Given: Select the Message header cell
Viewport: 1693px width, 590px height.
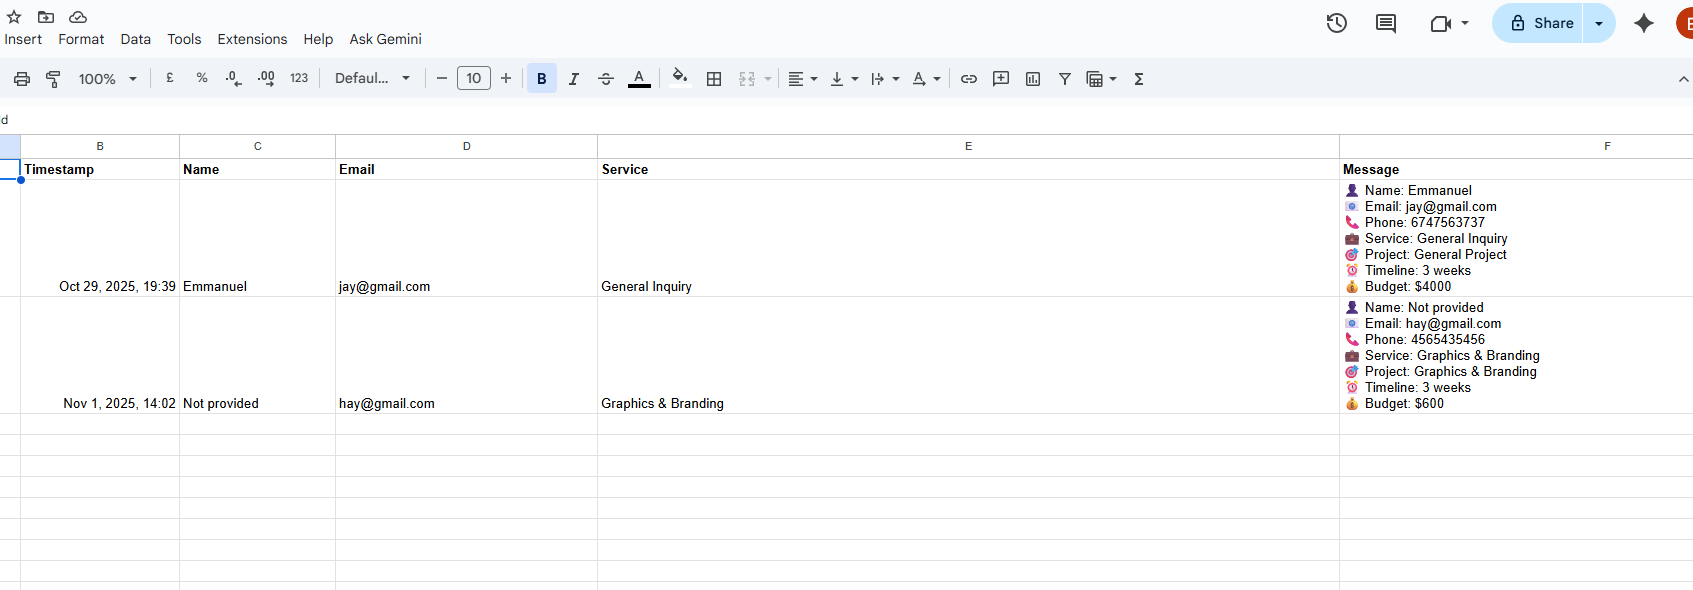Looking at the screenshot, I should tap(1516, 169).
